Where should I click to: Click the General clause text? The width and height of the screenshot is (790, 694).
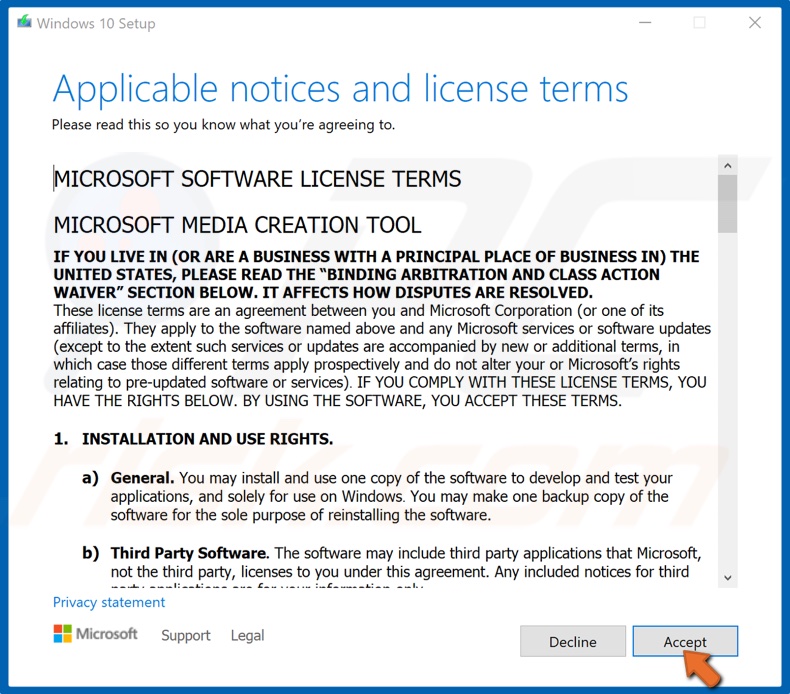(x=390, y=496)
